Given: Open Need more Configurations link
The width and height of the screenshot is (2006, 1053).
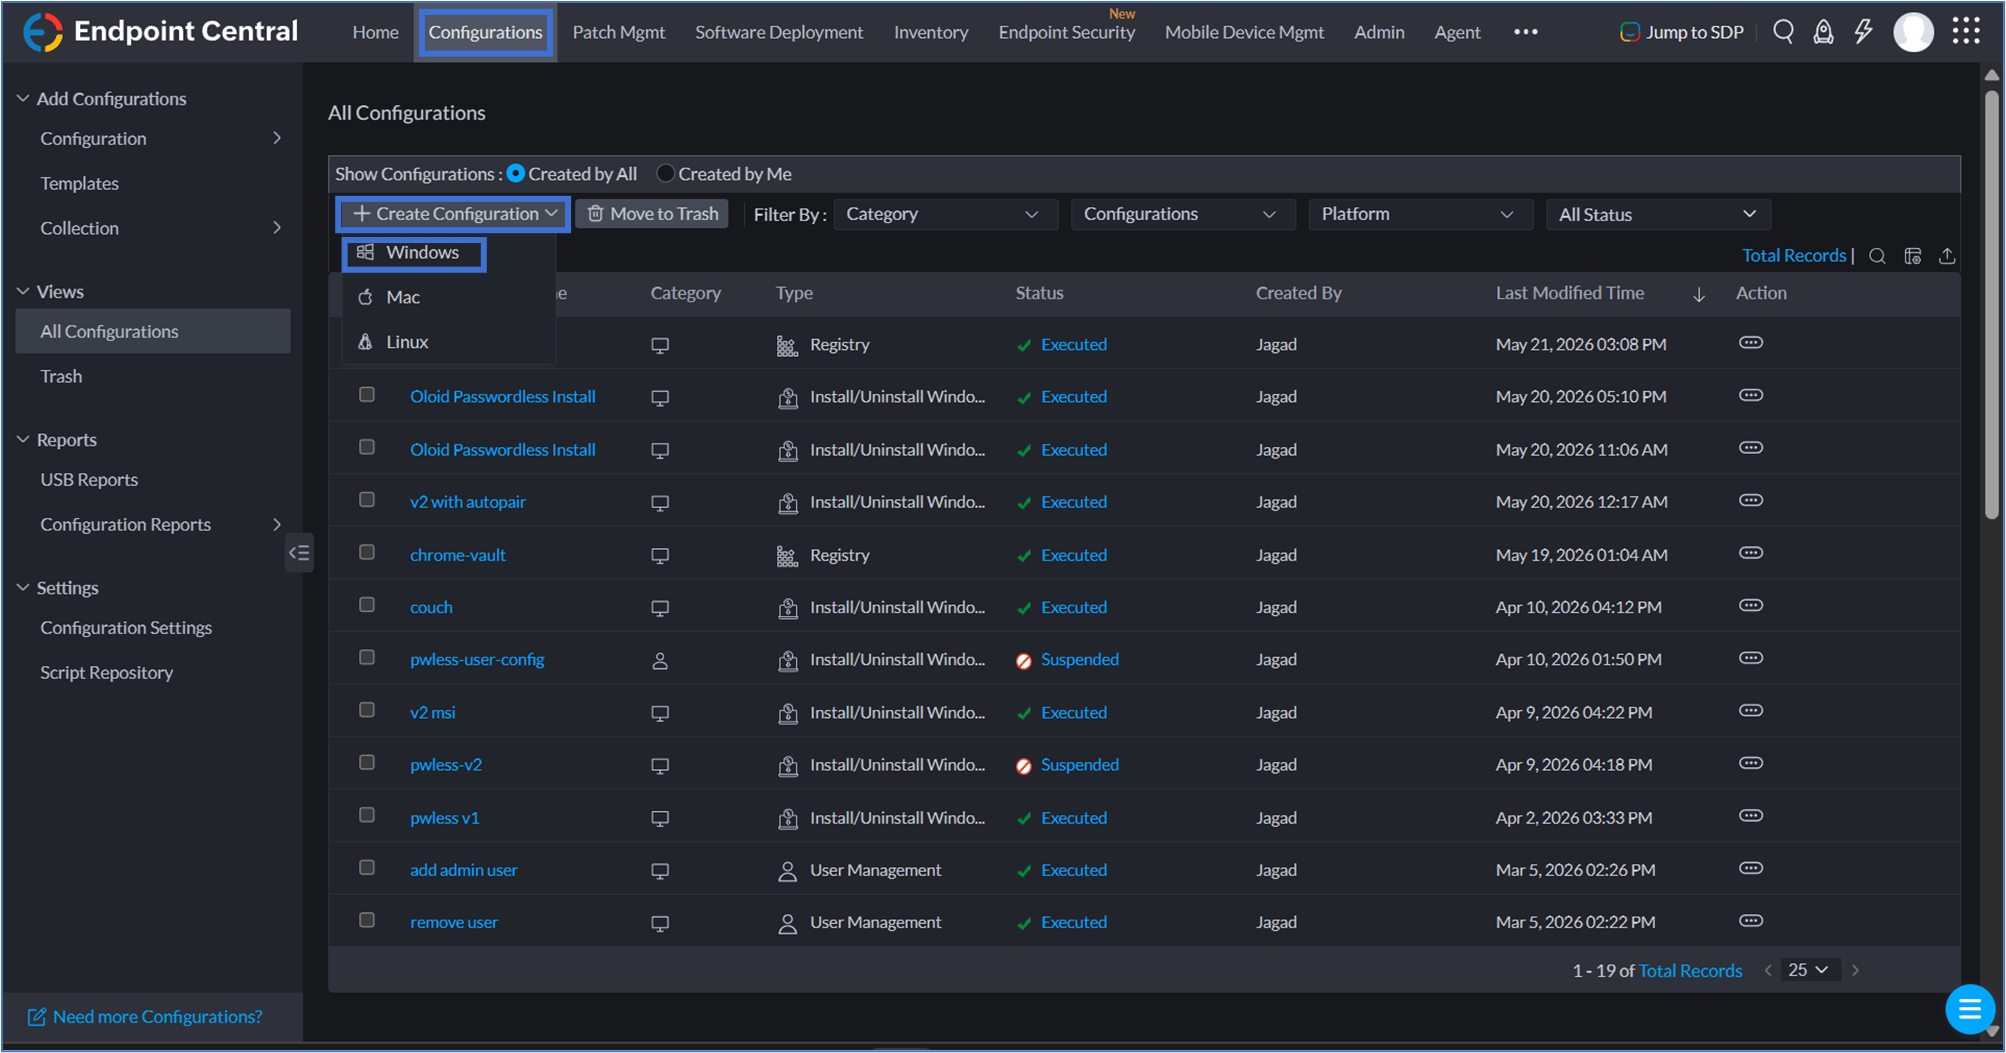Looking at the screenshot, I should (146, 1017).
